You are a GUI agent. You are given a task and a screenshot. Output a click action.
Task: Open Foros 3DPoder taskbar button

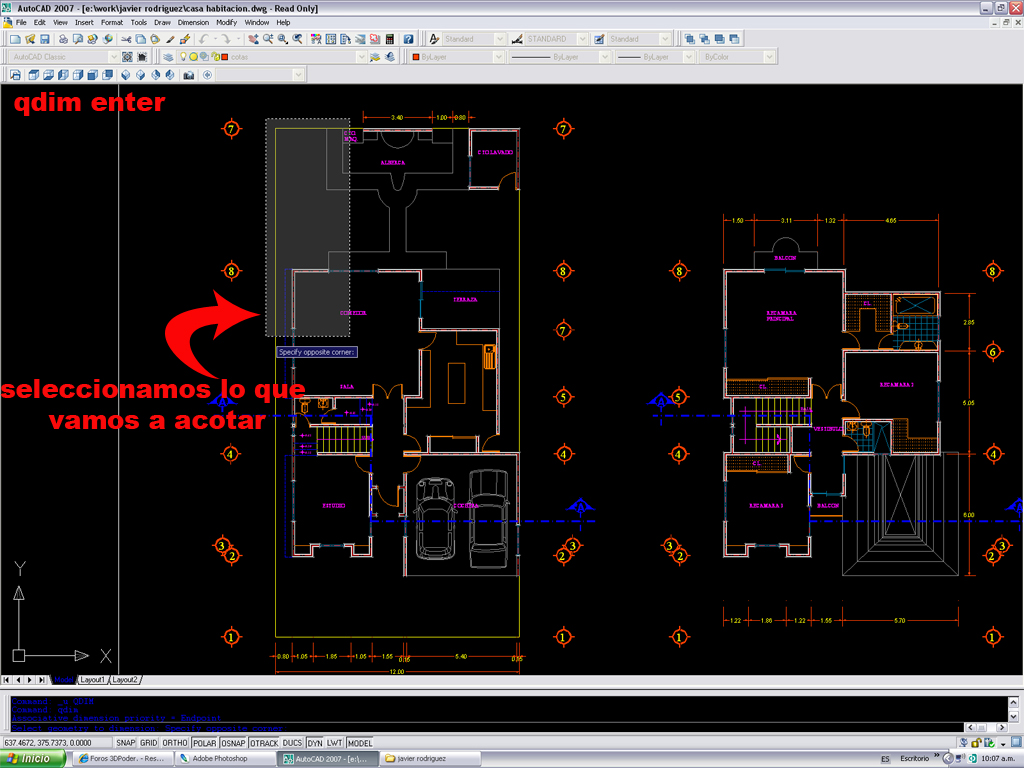(x=122, y=759)
